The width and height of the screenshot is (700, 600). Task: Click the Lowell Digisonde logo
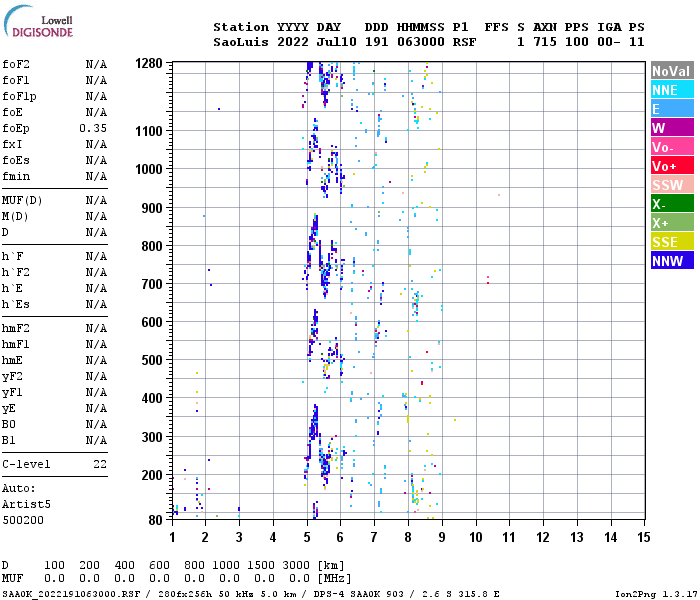(38, 22)
